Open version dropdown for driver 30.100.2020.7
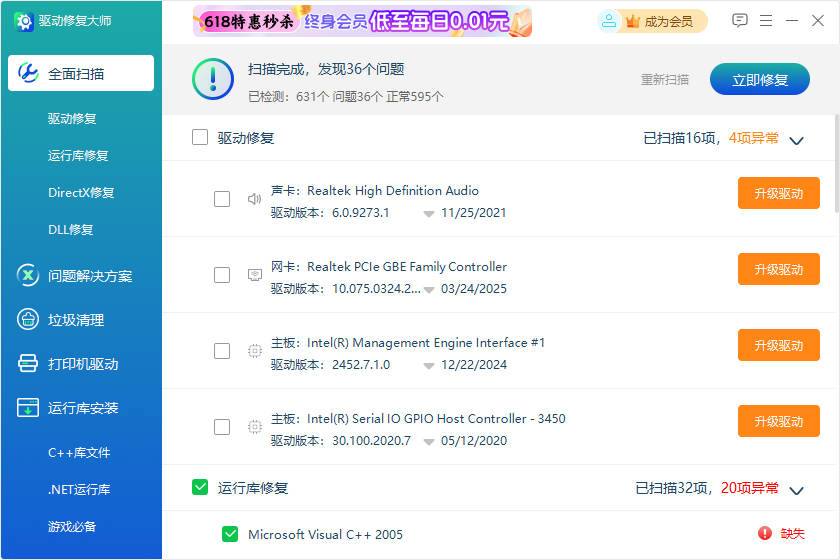 point(429,442)
